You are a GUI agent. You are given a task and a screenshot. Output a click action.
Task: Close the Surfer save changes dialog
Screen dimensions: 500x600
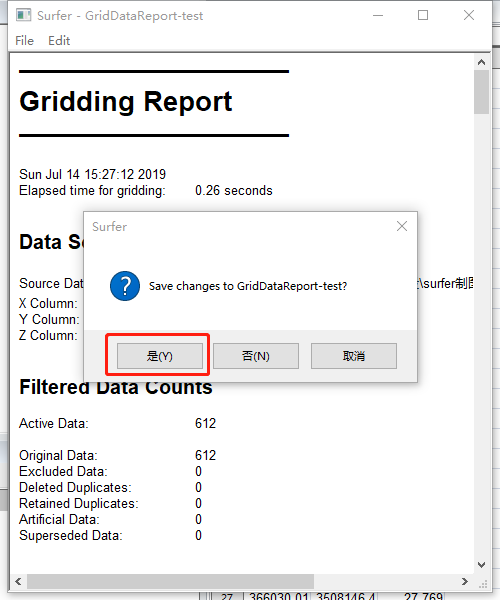(x=402, y=226)
